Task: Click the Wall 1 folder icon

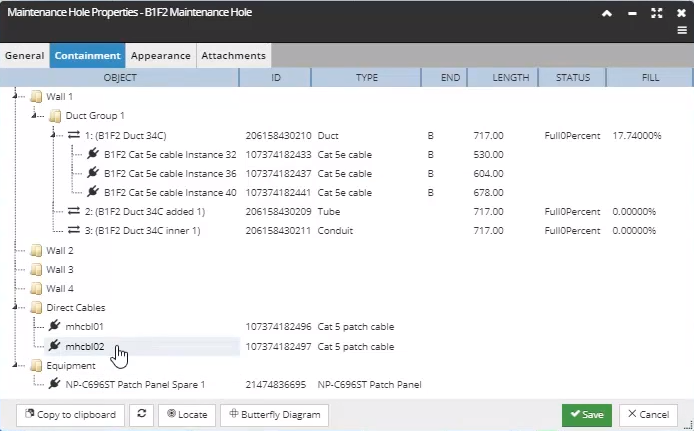Action: pos(36,96)
